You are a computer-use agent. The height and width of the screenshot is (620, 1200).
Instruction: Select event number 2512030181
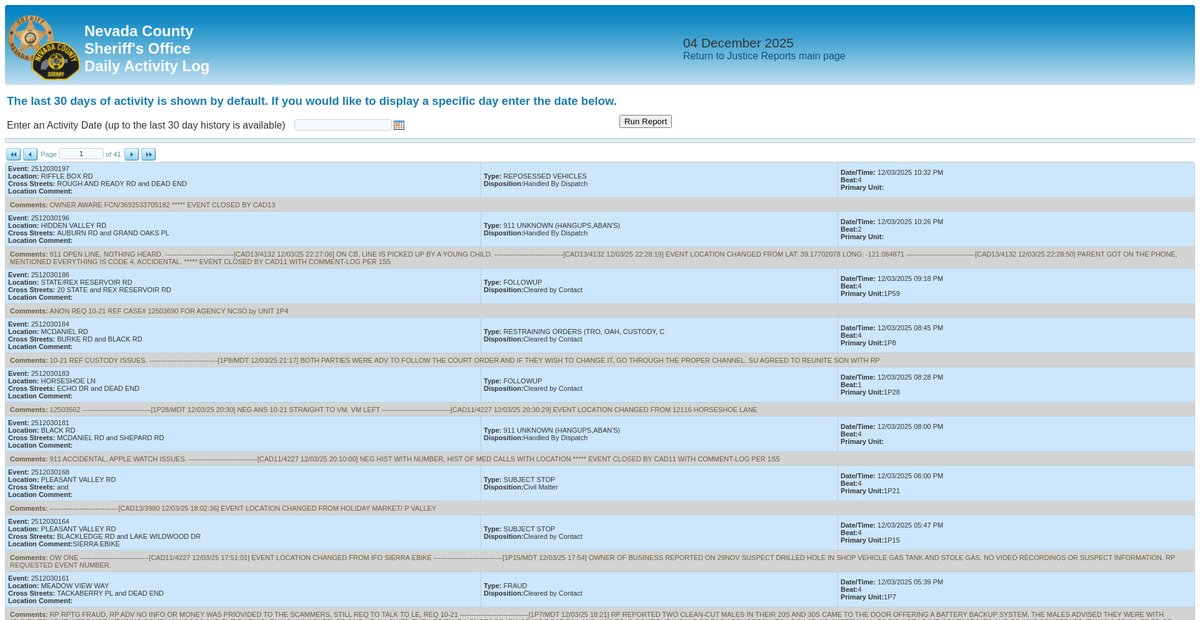(50, 422)
